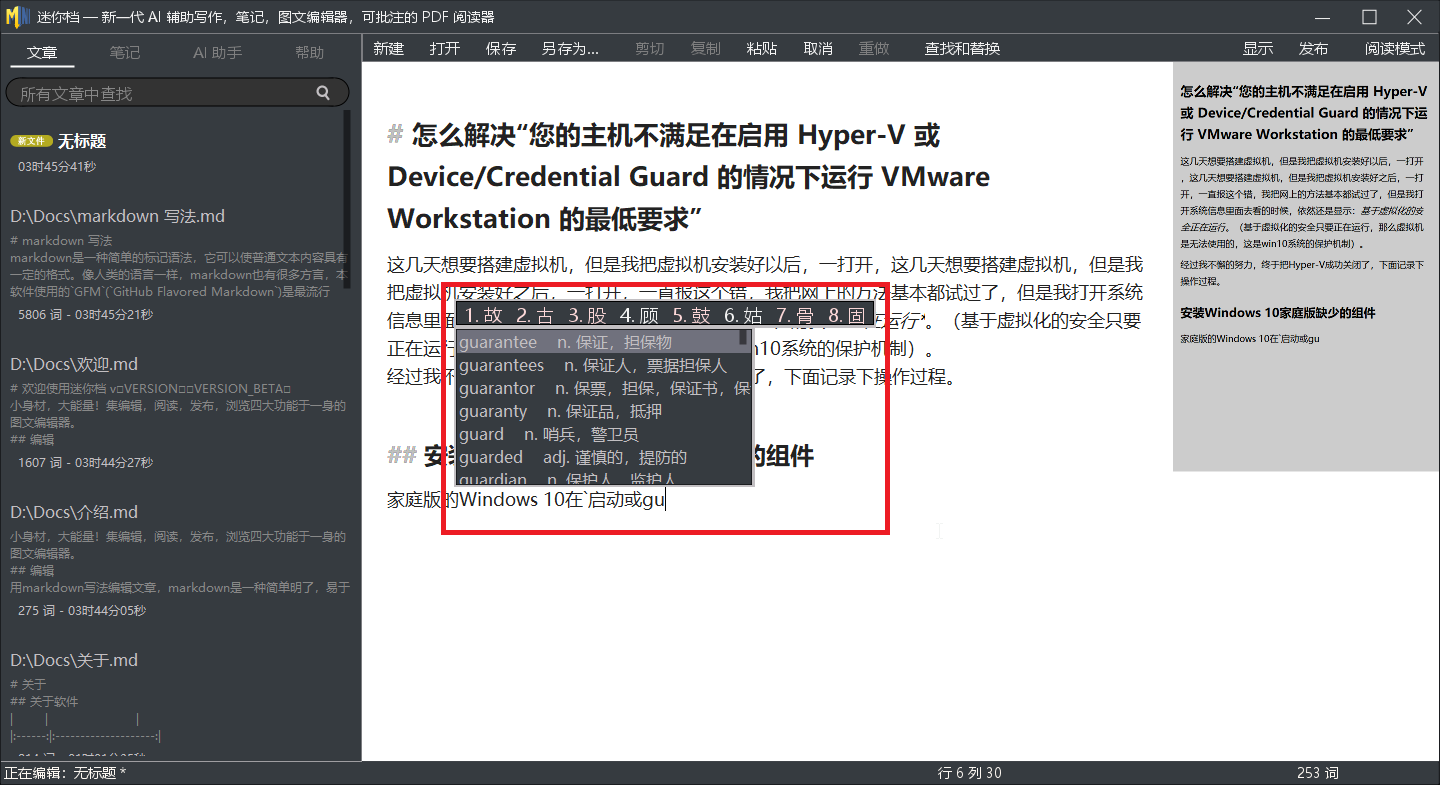Click 打开 in the toolbar

click(x=445, y=48)
